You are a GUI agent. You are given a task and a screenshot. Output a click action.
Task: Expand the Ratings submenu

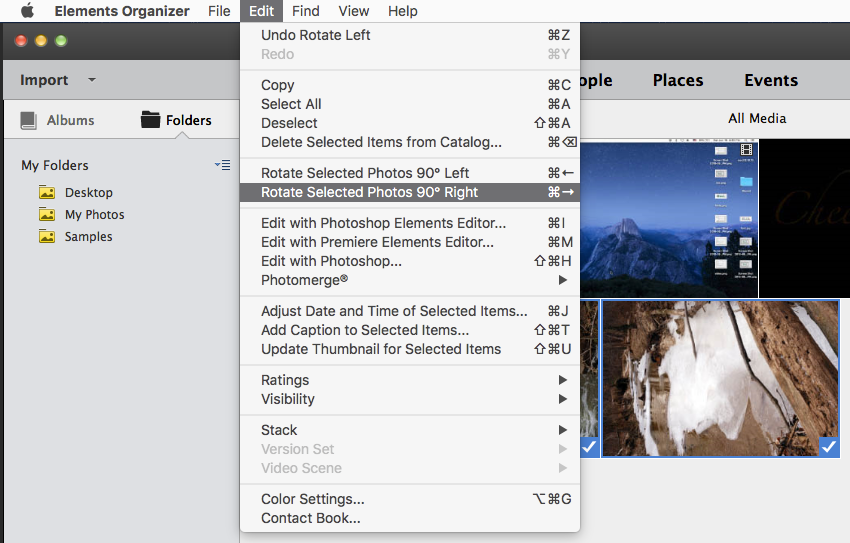coord(563,380)
